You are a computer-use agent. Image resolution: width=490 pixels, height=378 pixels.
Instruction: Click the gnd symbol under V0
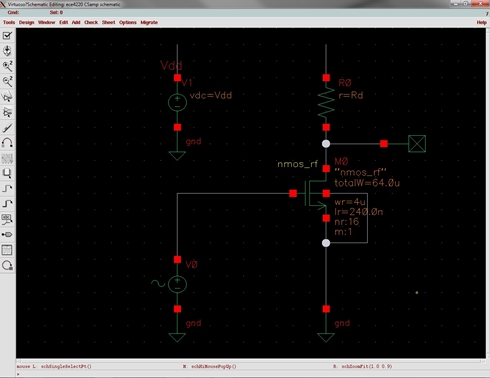(x=177, y=337)
